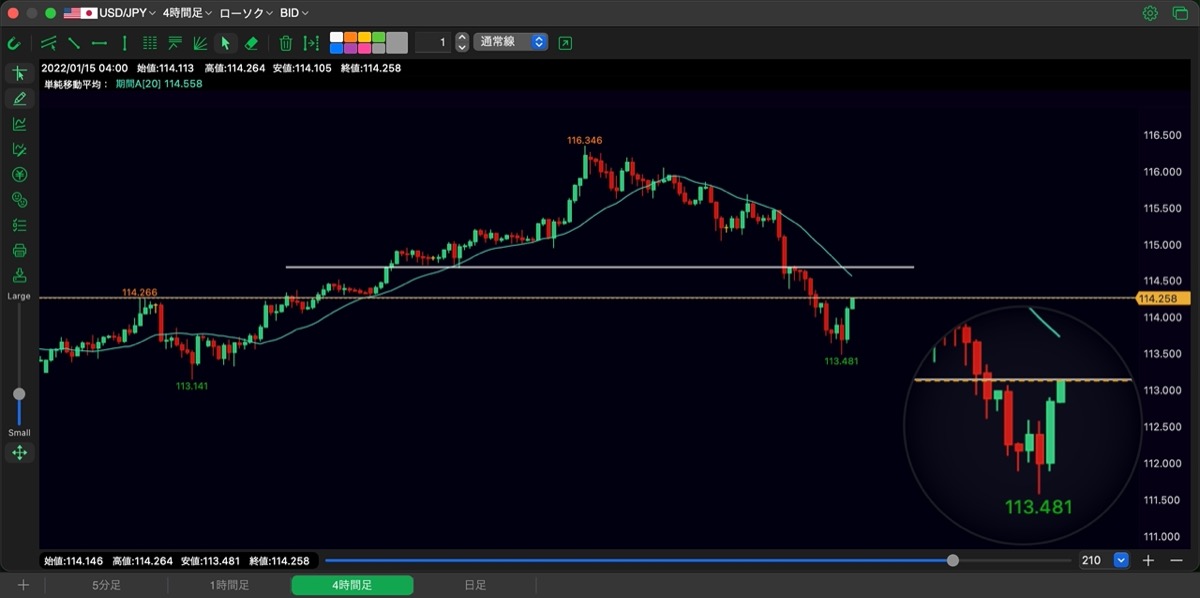Open the line chart indicator icon
Image resolution: width=1200 pixels, height=598 pixels.
pyautogui.click(x=19, y=124)
